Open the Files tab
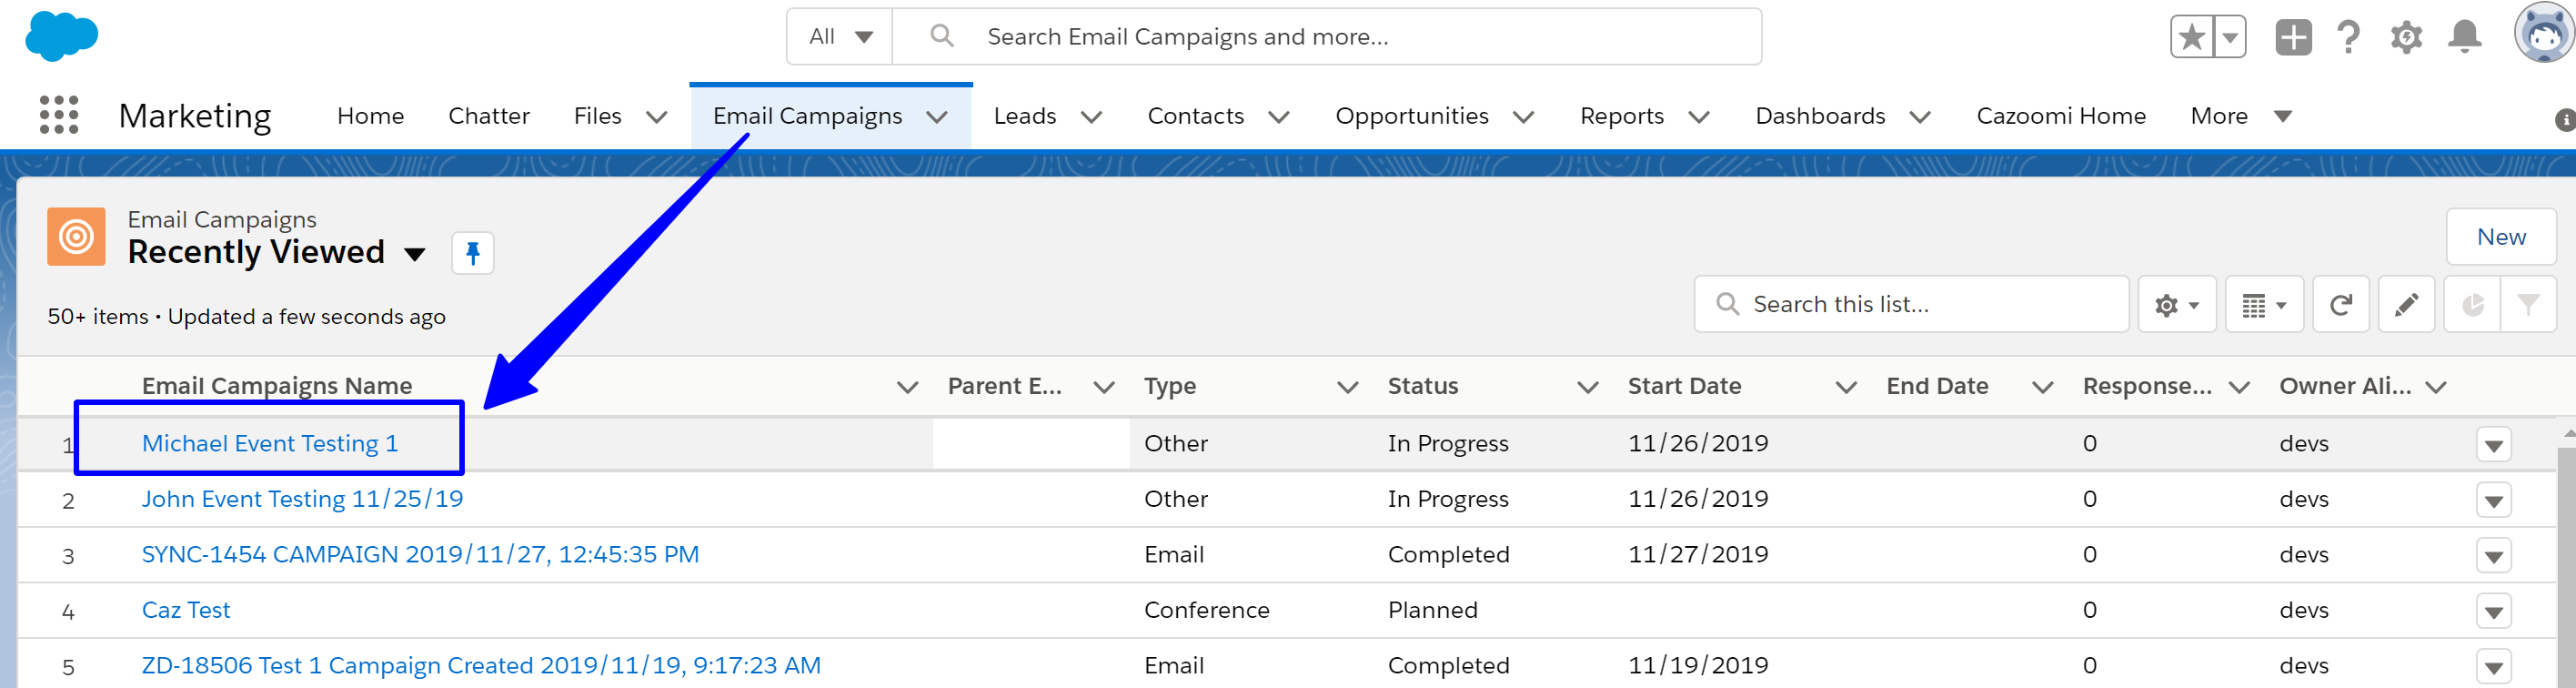Screen dimensions: 2576x688 click(597, 116)
